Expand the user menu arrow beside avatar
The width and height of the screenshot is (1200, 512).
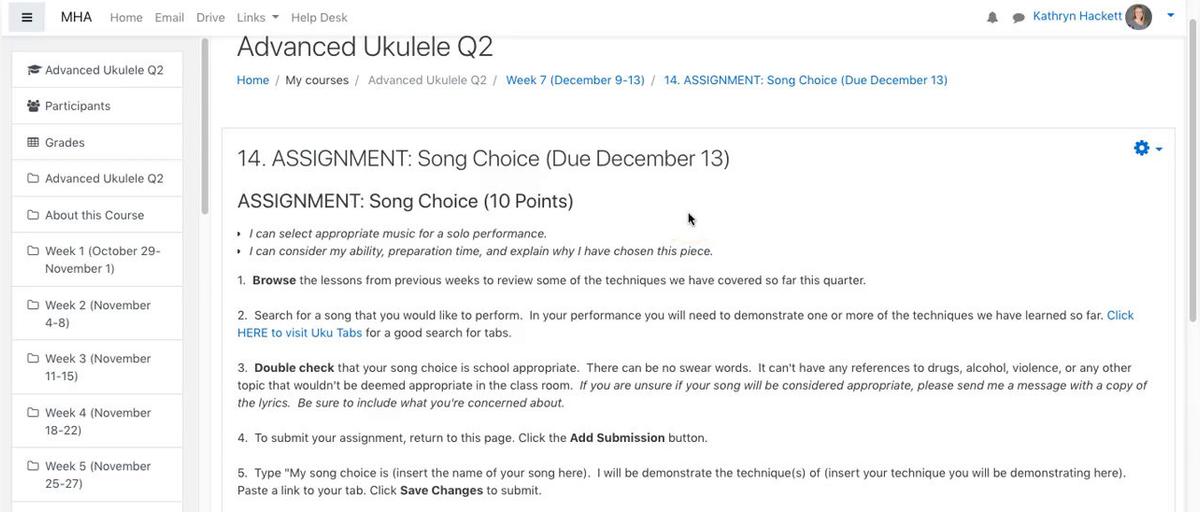click(x=1171, y=15)
